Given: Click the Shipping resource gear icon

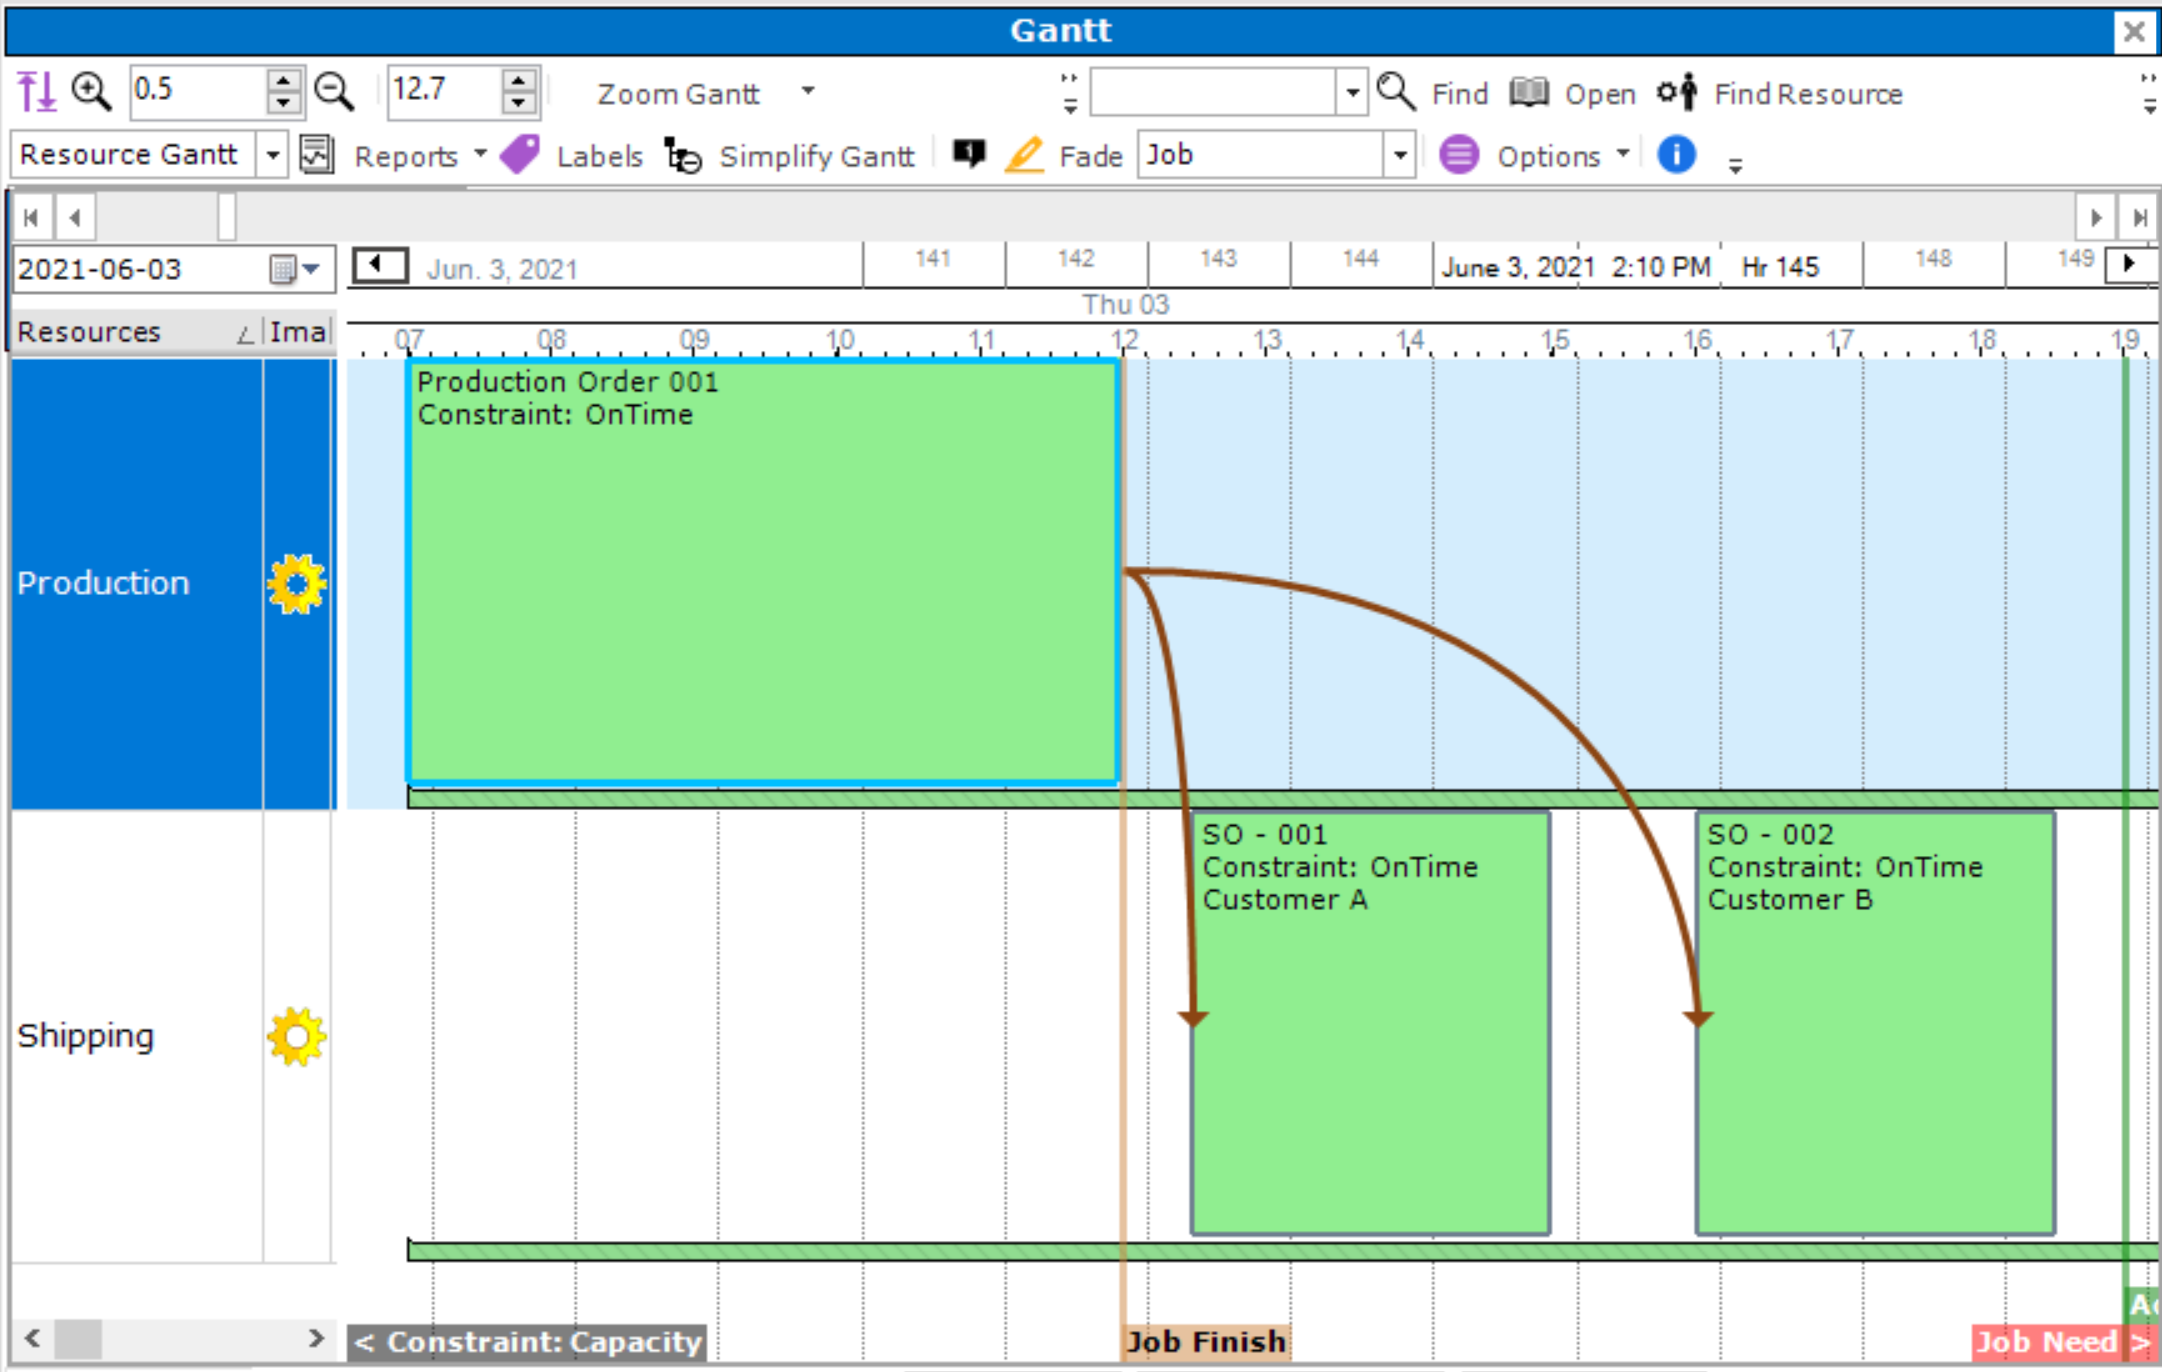Looking at the screenshot, I should pyautogui.click(x=296, y=1037).
